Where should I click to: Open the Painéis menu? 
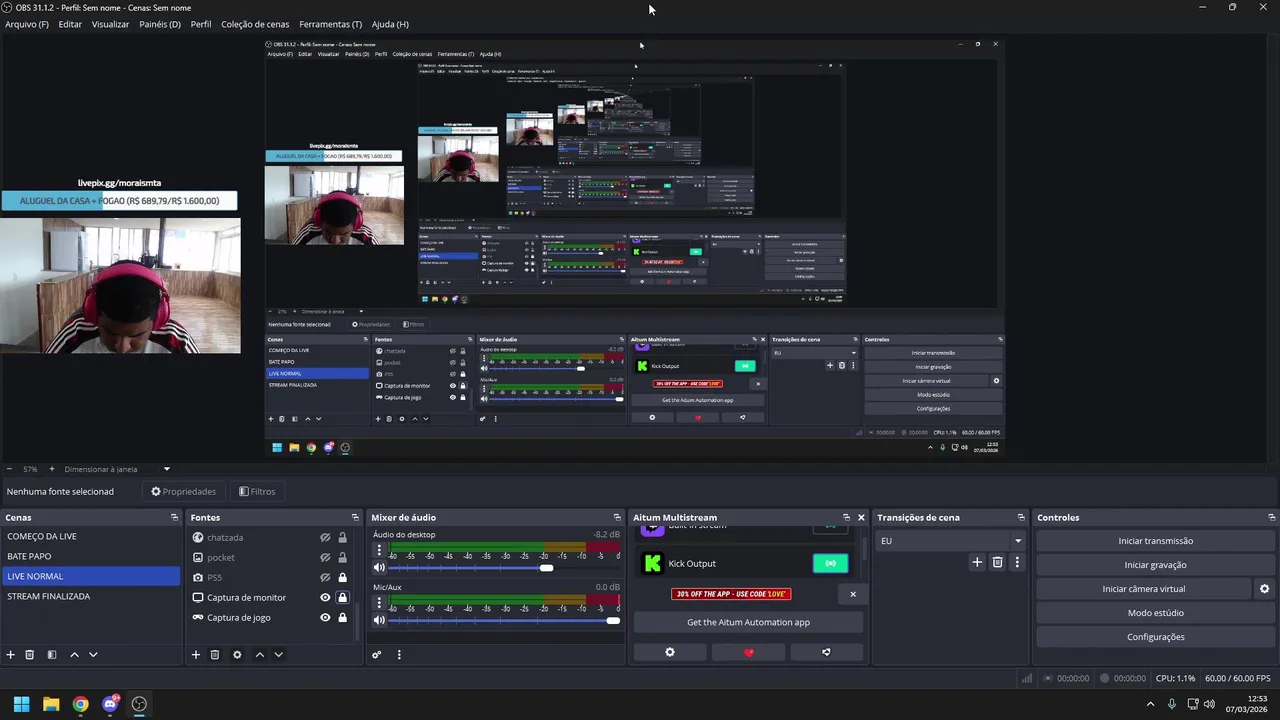160,24
